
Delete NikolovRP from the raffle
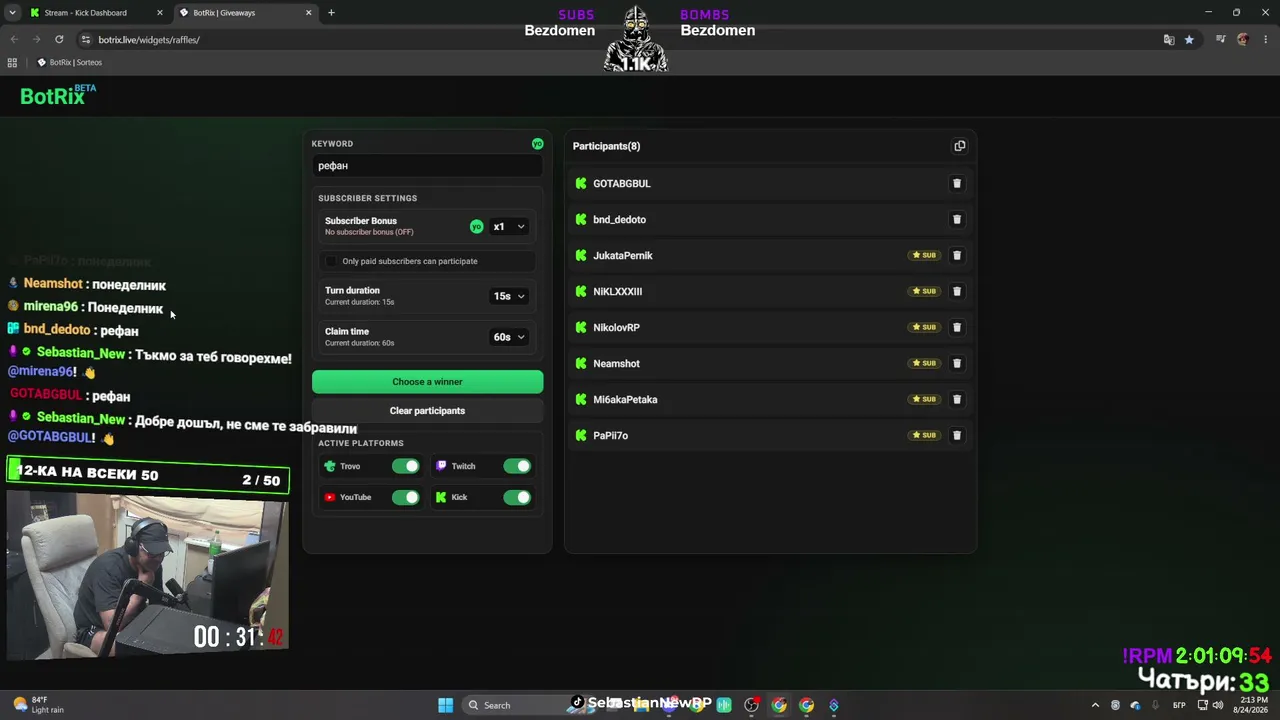pos(957,328)
